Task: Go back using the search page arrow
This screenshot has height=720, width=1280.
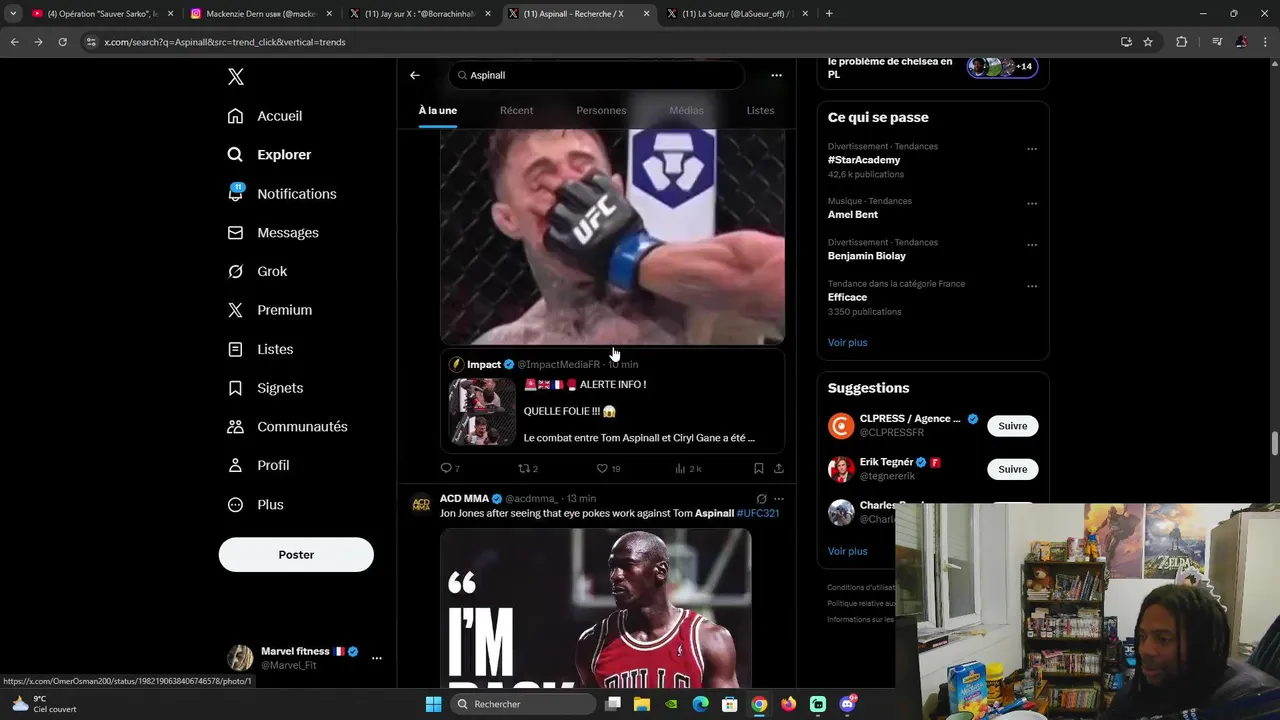Action: click(415, 75)
